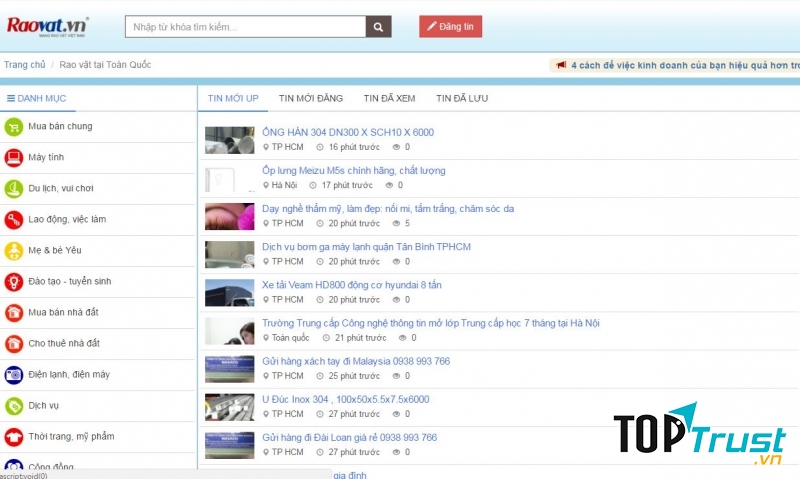Screen dimensions: 800x479
Task: Open the TIN ĐÃ XEM tab
Action: (389, 98)
